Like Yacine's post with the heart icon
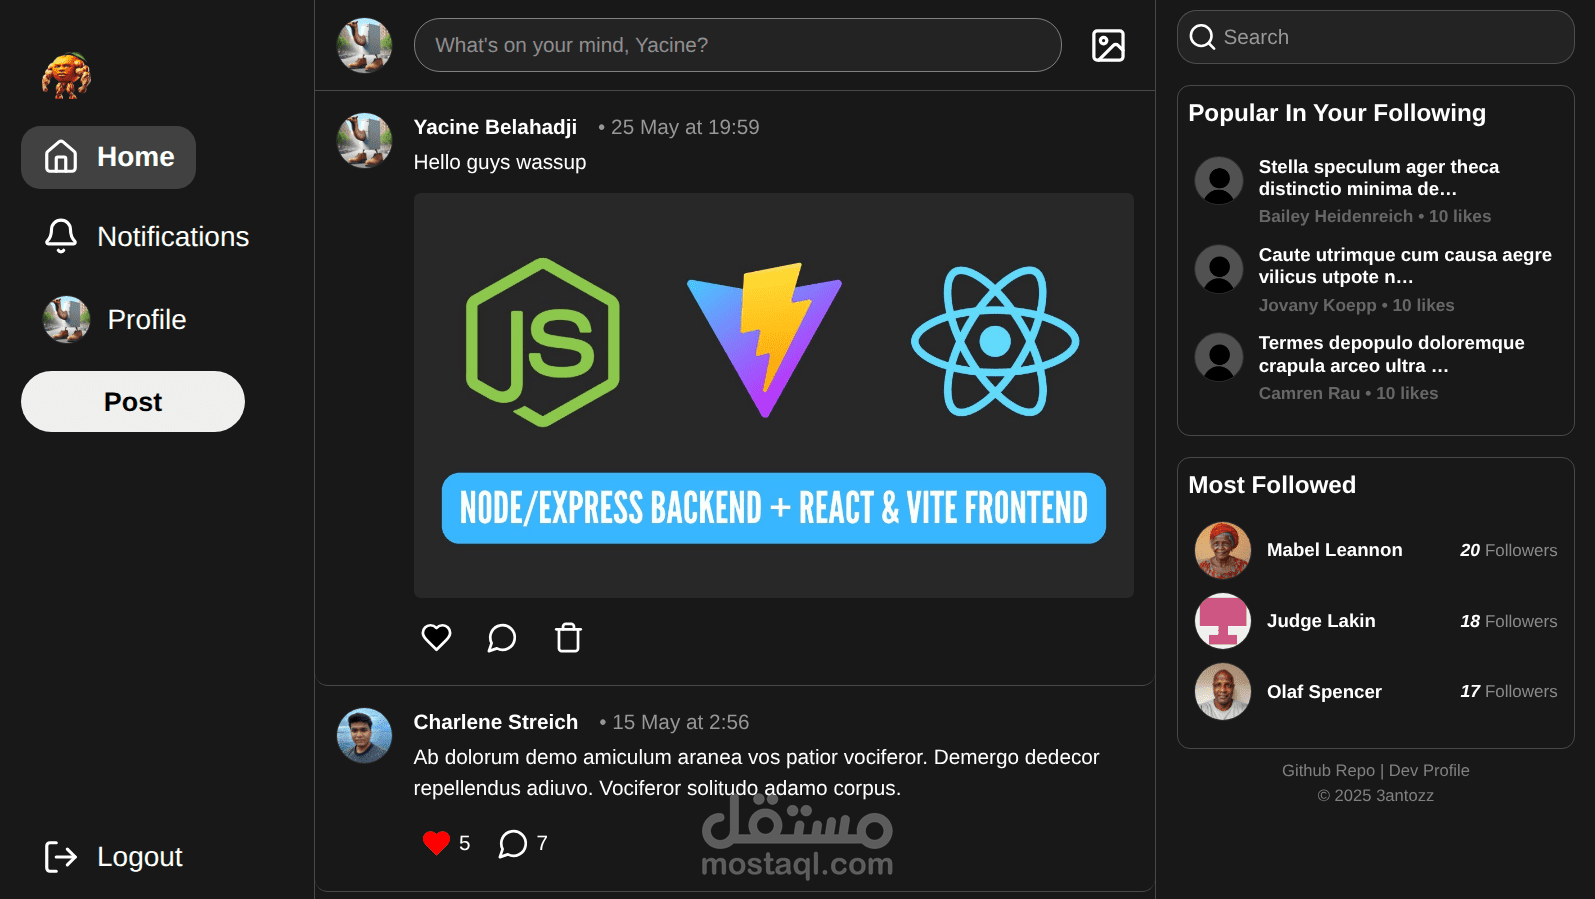This screenshot has height=899, width=1595. (x=436, y=637)
